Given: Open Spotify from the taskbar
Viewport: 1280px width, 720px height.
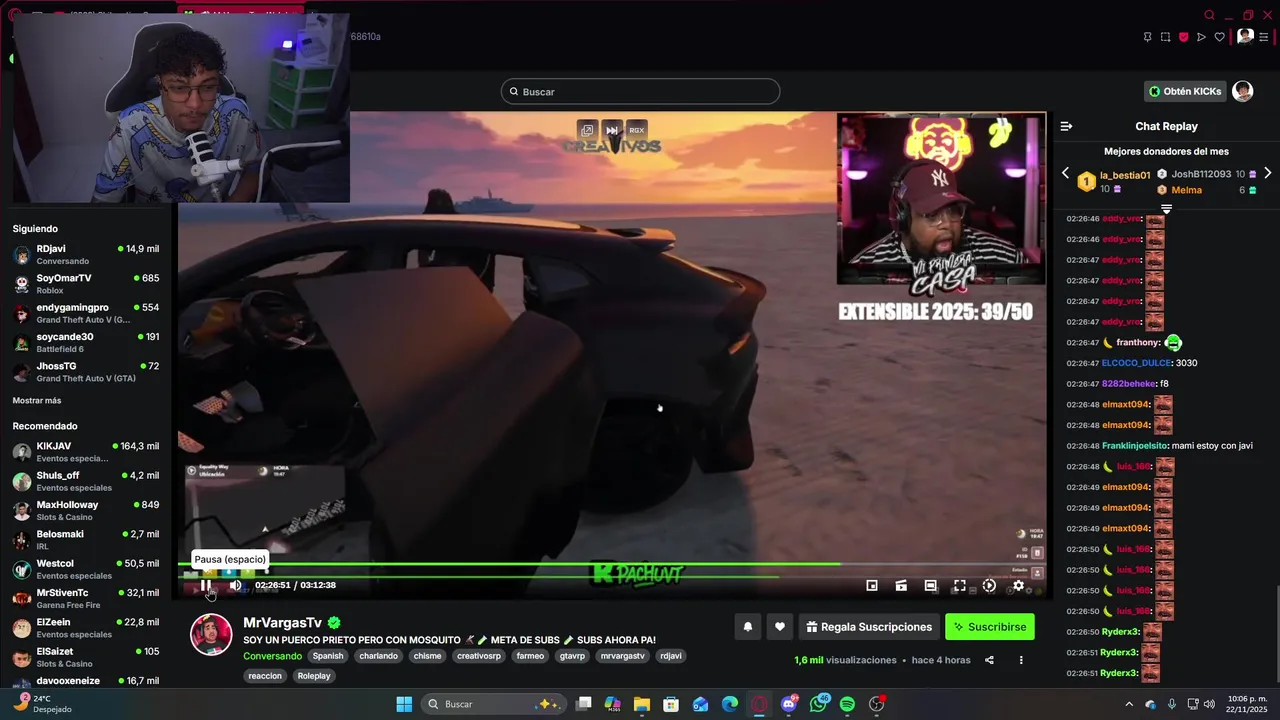Looking at the screenshot, I should click(x=848, y=704).
